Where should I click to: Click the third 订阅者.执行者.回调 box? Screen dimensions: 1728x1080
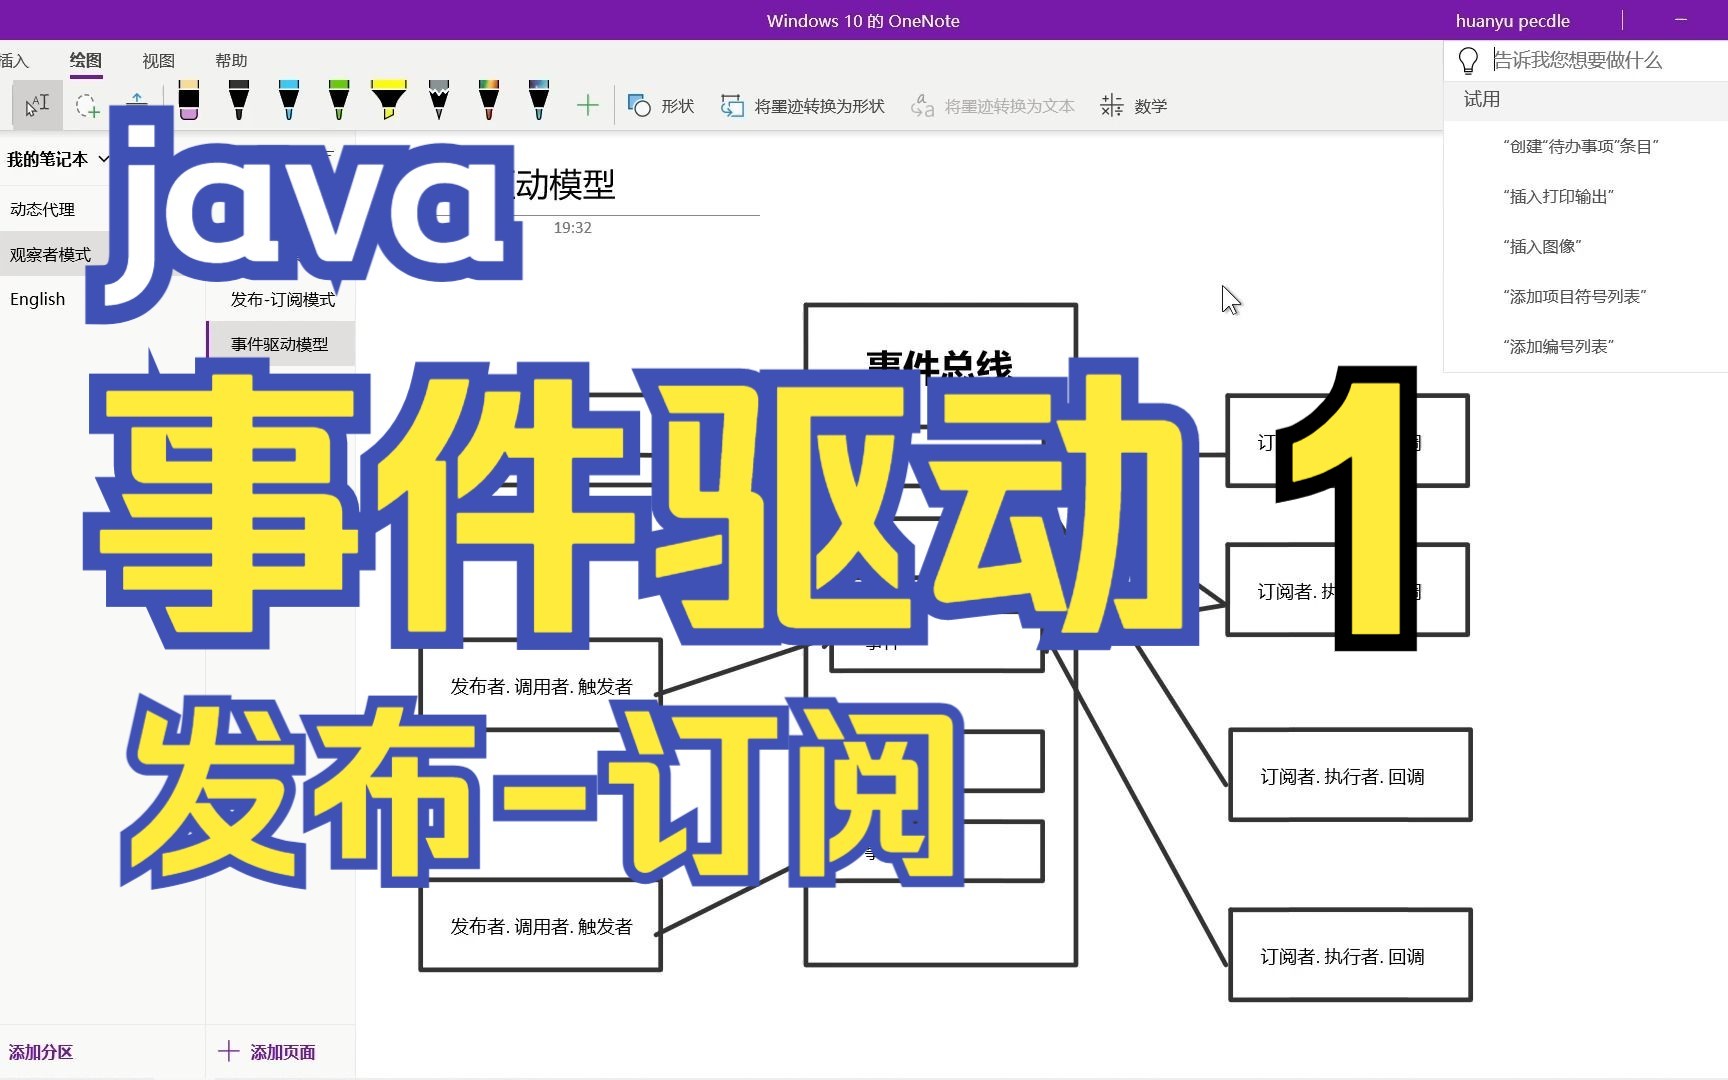(x=1350, y=776)
